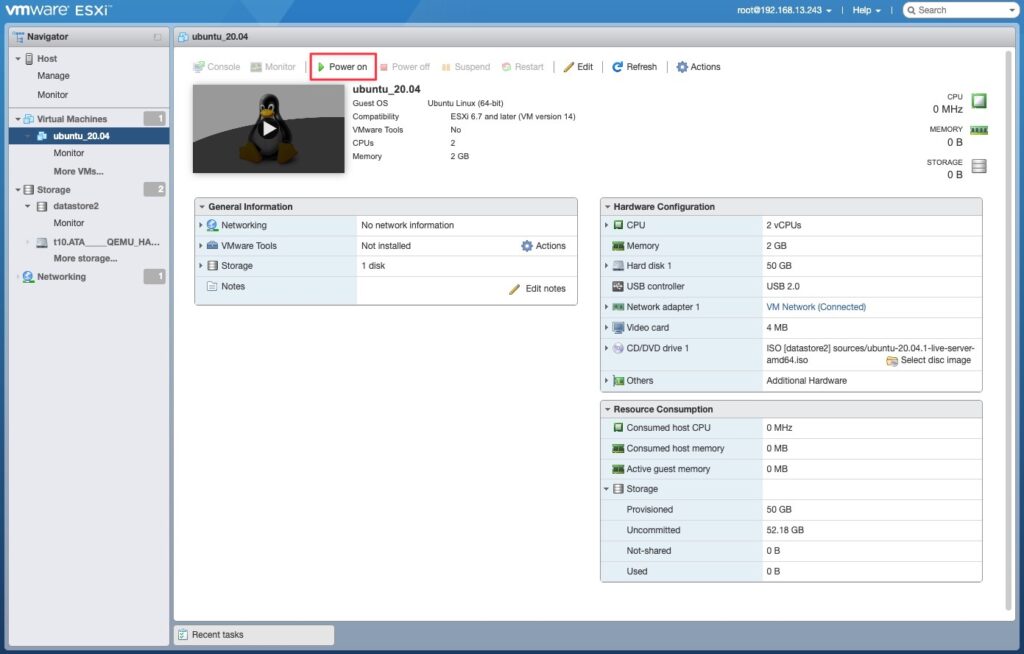Click the Search field
The height and width of the screenshot is (654, 1024).
961,10
